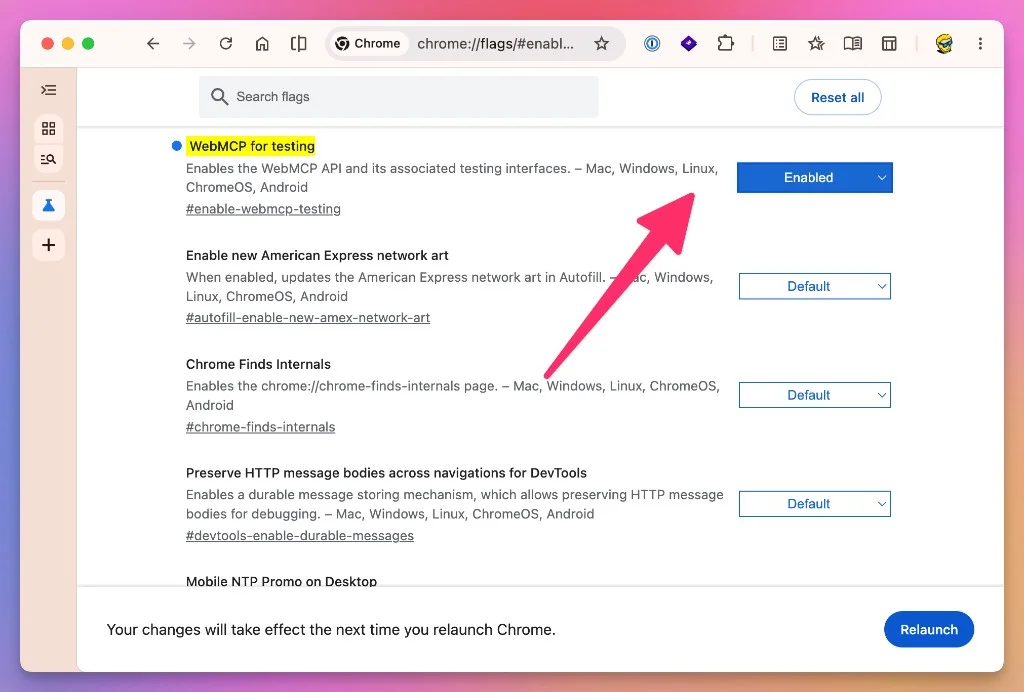Click the Mobile NTP Promo on Desktop heading
The width and height of the screenshot is (1024, 692).
281,581
